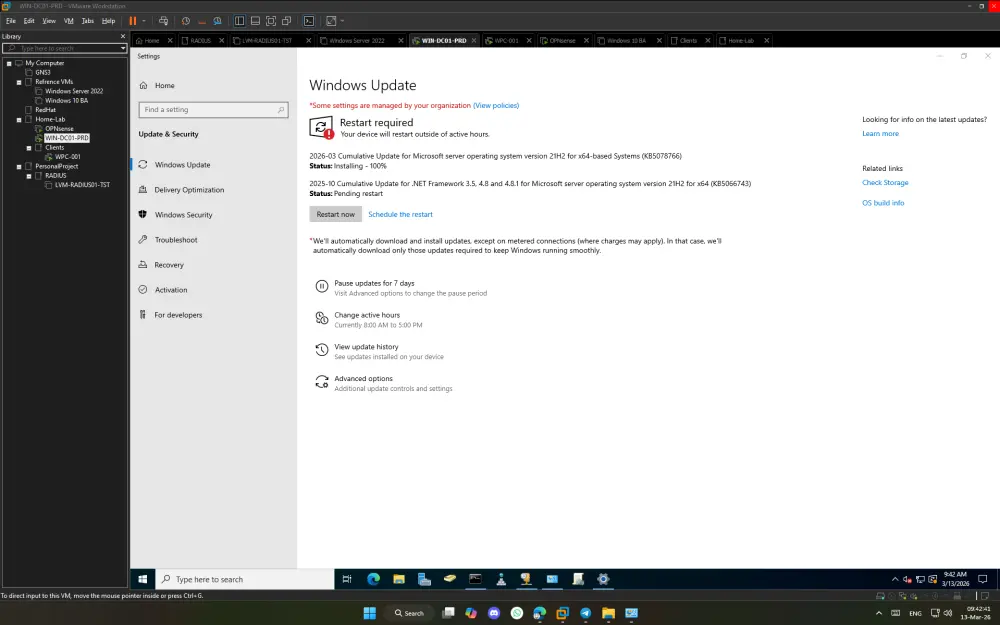Toggle the thumbnail bar view icon
This screenshot has height=625, width=1000.
[x=255, y=21]
